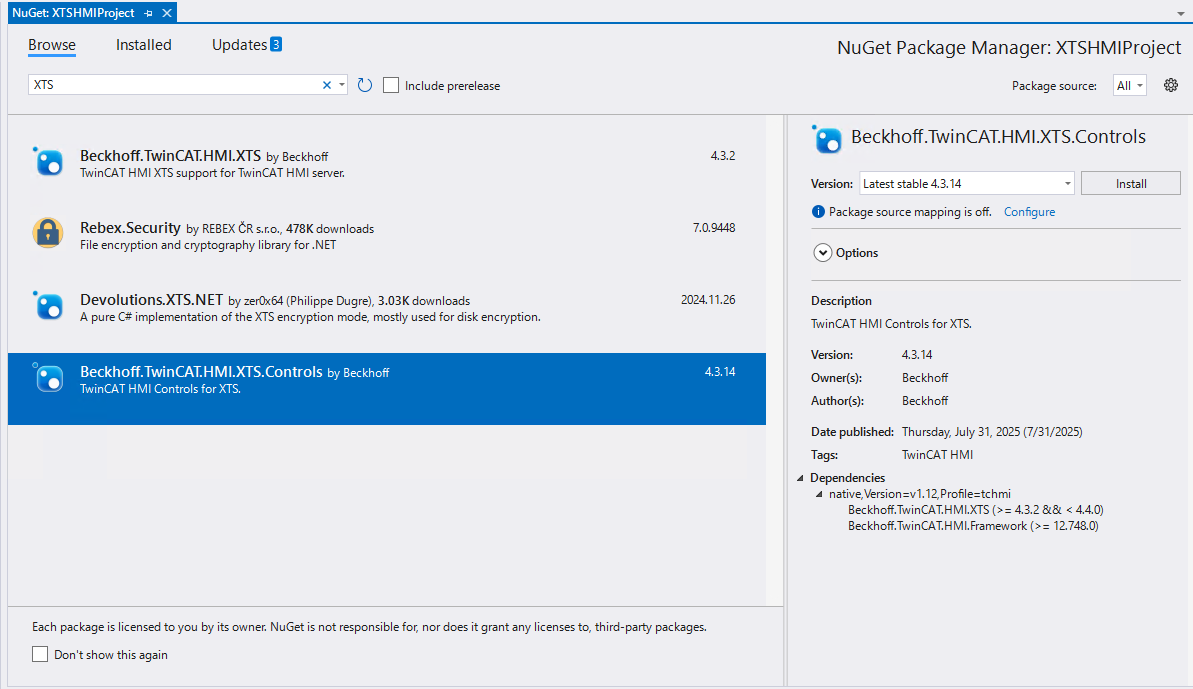Image resolution: width=1193 pixels, height=689 pixels.
Task: Enable the Include prerelease checkbox
Action: 391,85
